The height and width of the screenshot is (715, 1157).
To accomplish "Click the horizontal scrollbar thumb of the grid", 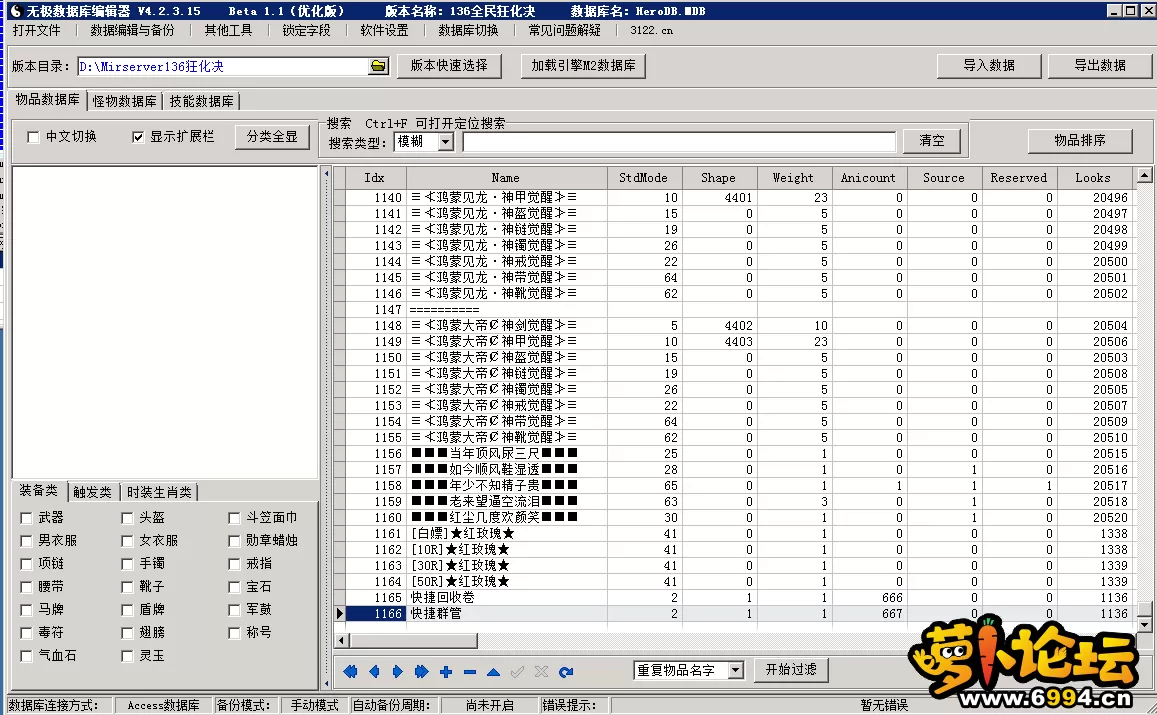I will point(412,640).
